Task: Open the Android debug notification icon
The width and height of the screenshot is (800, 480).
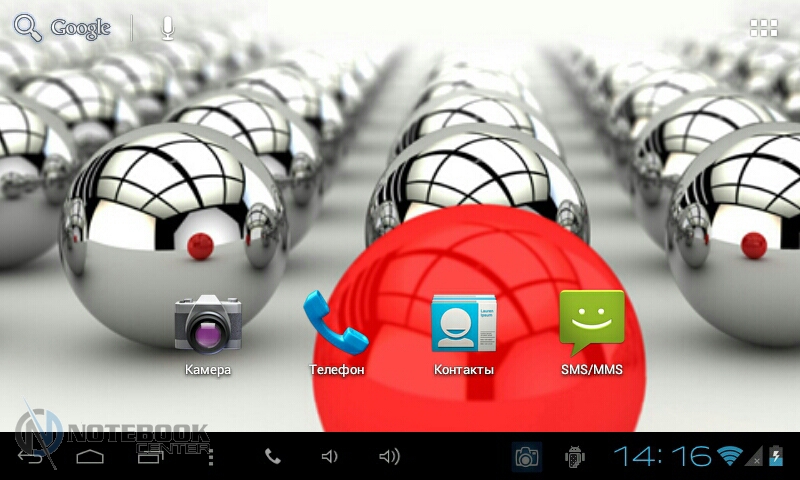Action: 574,457
